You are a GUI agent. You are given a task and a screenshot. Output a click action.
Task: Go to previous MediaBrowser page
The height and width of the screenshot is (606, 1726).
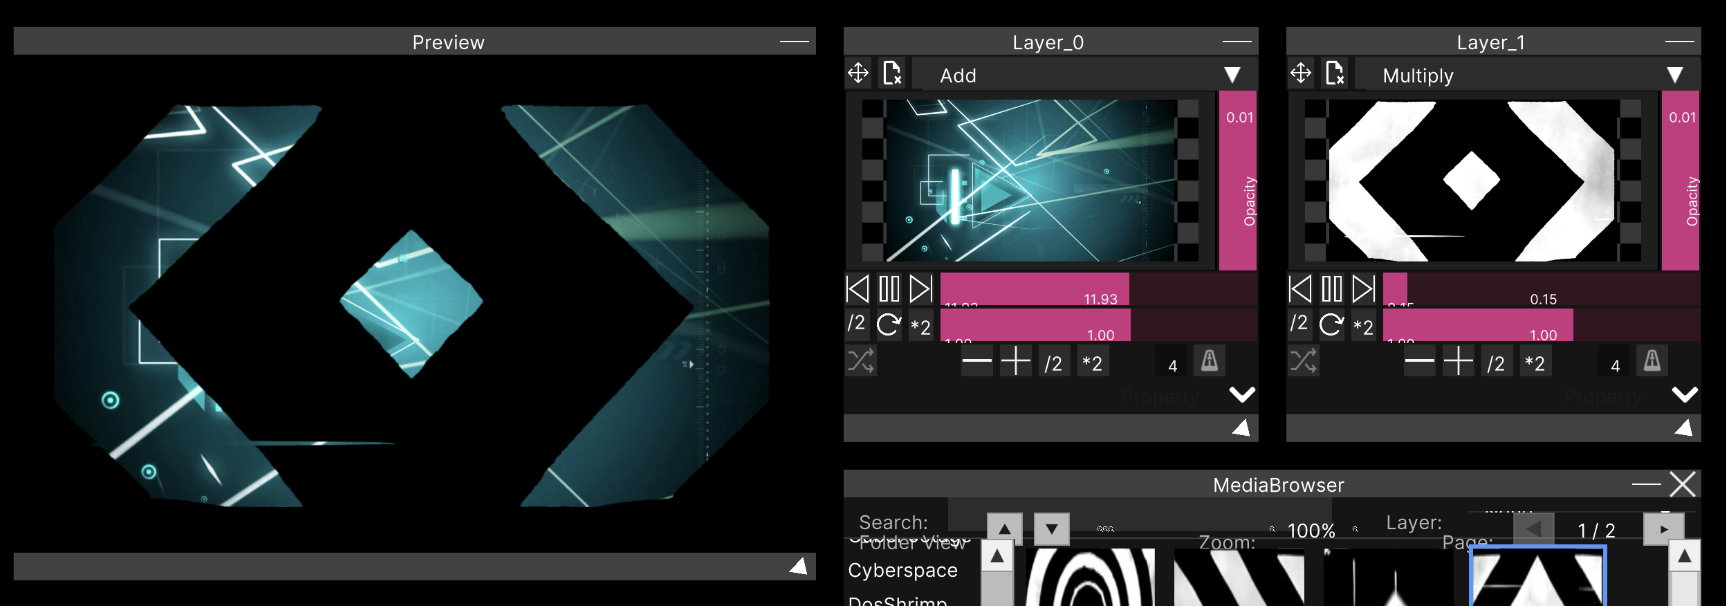[x=1533, y=529]
